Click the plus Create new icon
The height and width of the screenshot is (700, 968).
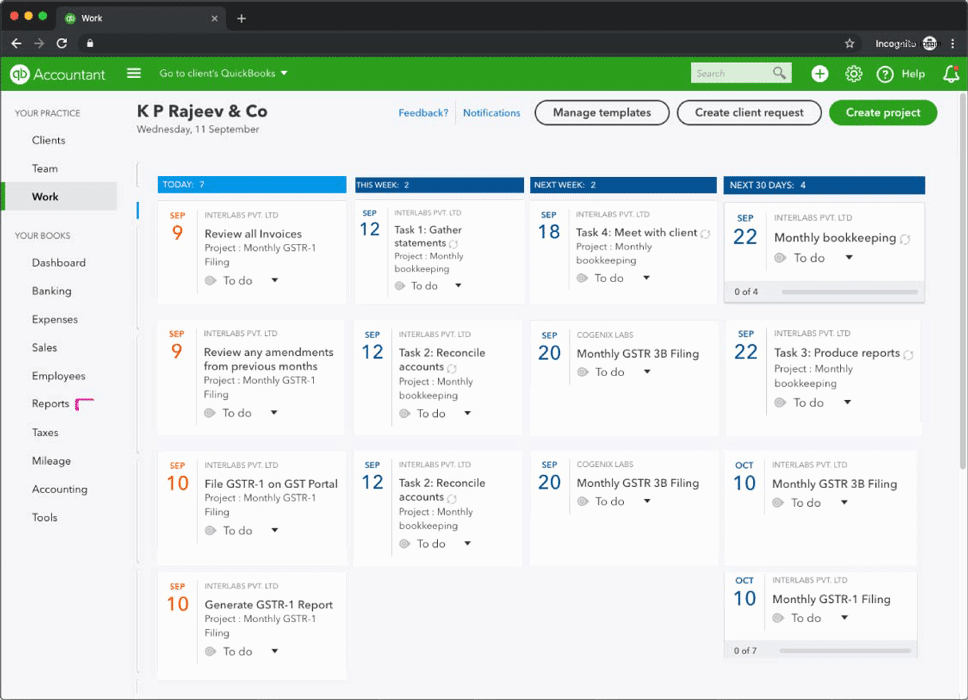819,74
